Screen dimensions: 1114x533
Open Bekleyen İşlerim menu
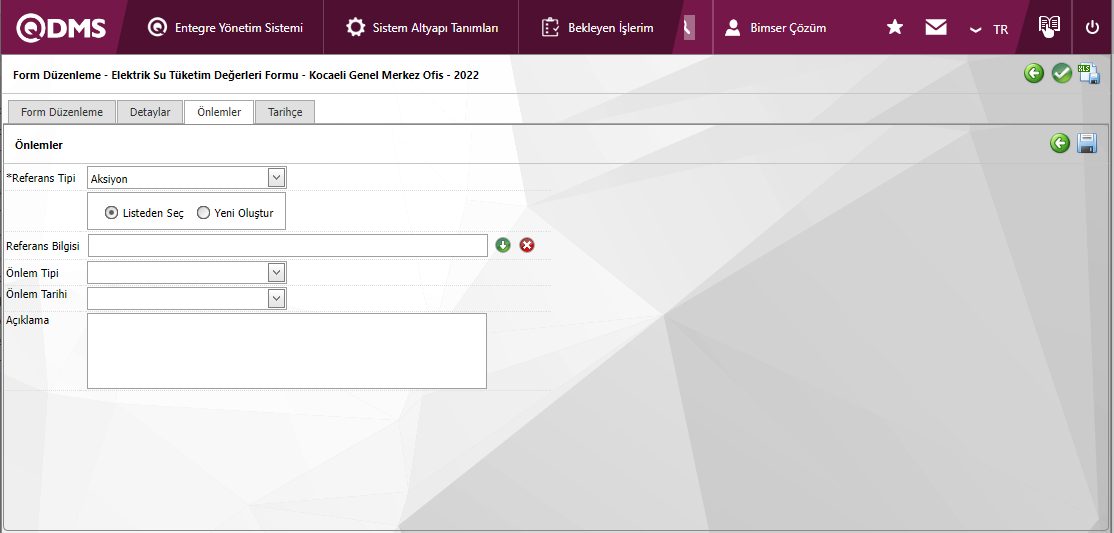[597, 28]
